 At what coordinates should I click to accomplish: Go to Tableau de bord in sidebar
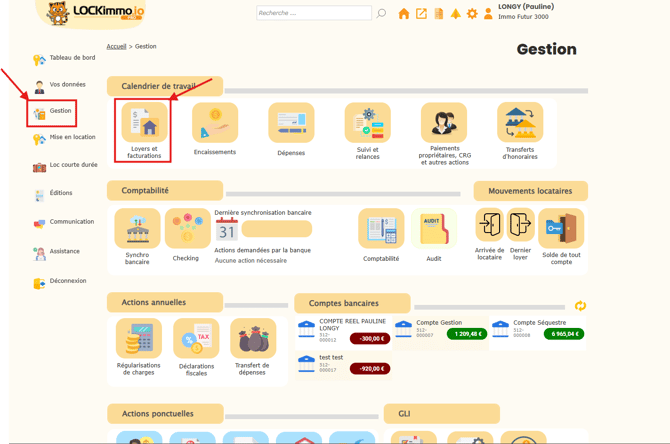pos(72,58)
